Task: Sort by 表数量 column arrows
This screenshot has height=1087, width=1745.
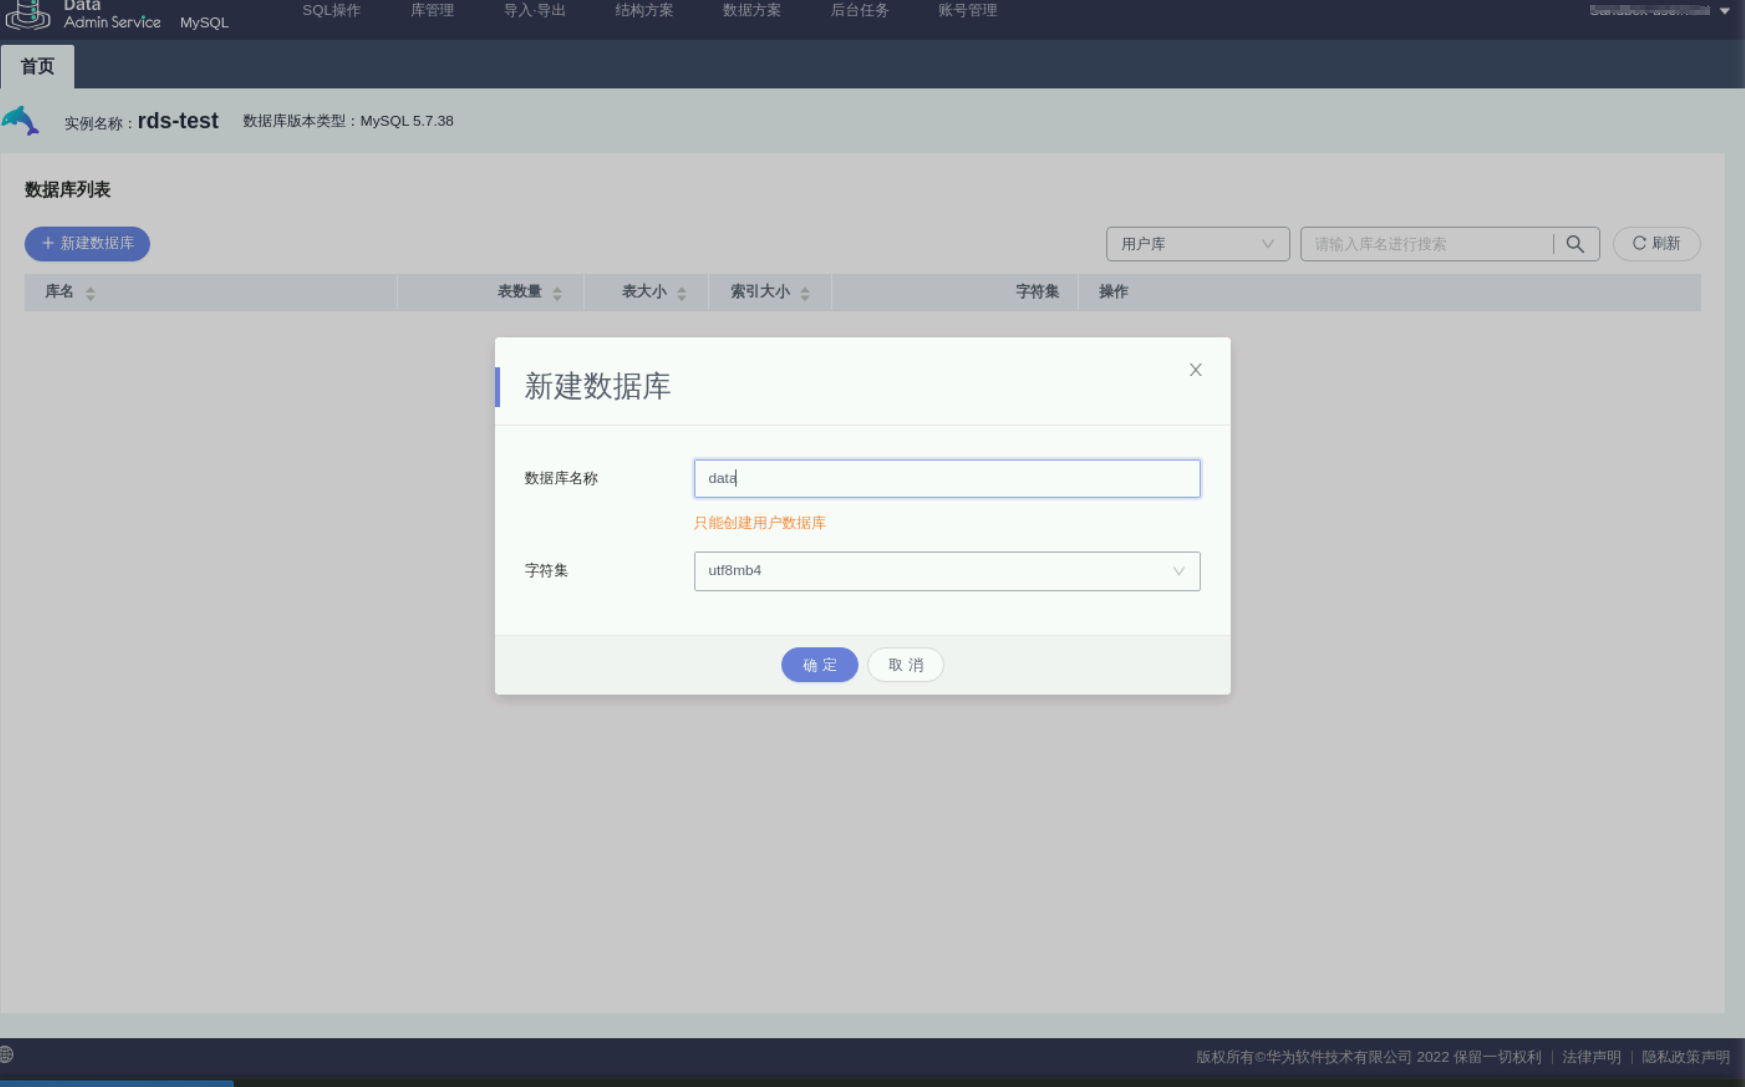Action: [x=557, y=293]
